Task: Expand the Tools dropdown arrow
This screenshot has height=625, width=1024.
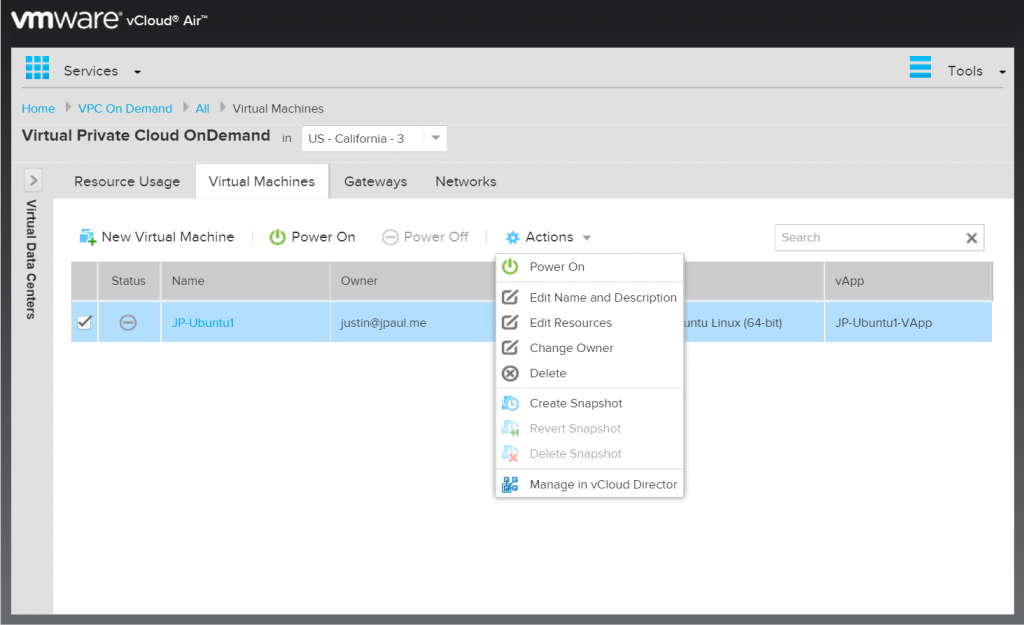Action: (1002, 72)
